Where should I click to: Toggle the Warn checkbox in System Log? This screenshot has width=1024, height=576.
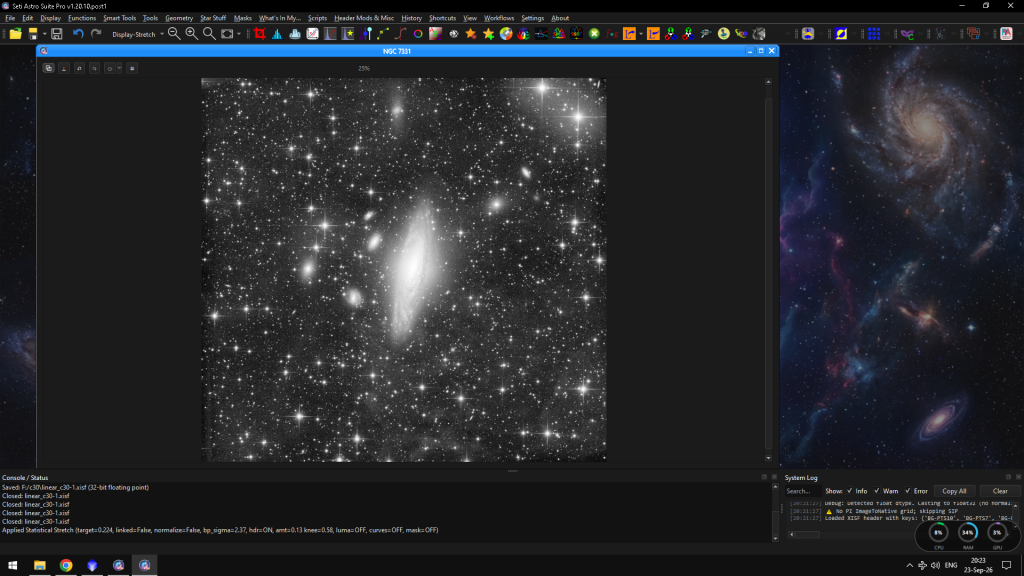877,491
